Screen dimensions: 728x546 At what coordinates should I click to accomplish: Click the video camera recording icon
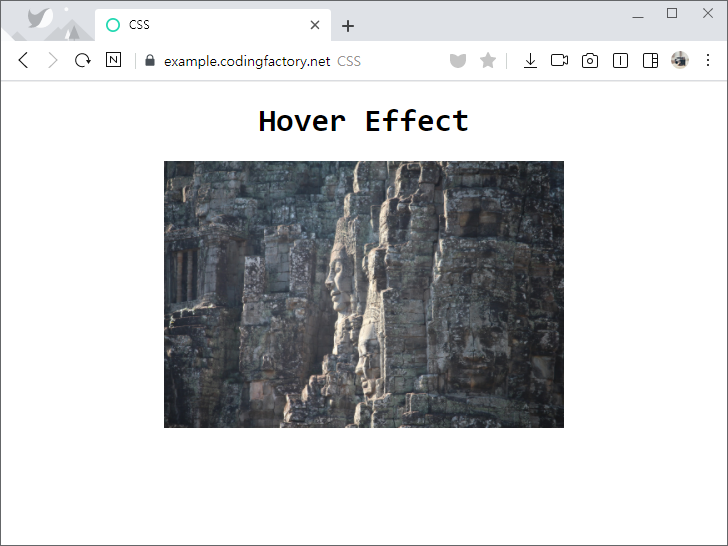tap(559, 60)
